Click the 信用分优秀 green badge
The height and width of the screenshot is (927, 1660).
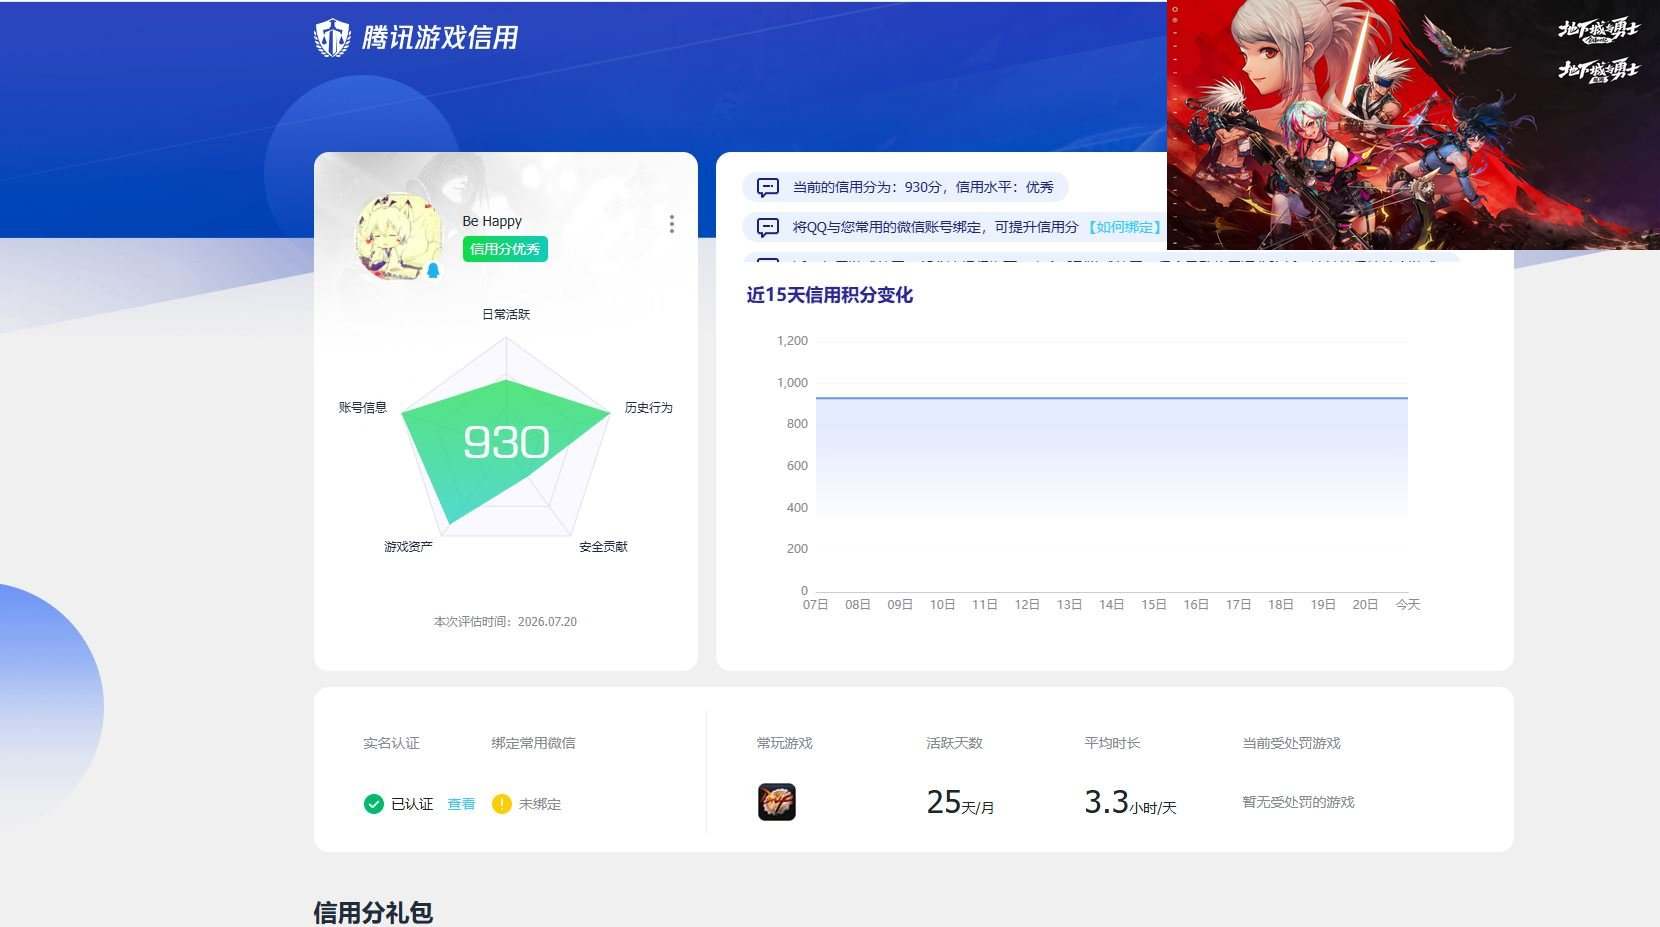(x=505, y=249)
